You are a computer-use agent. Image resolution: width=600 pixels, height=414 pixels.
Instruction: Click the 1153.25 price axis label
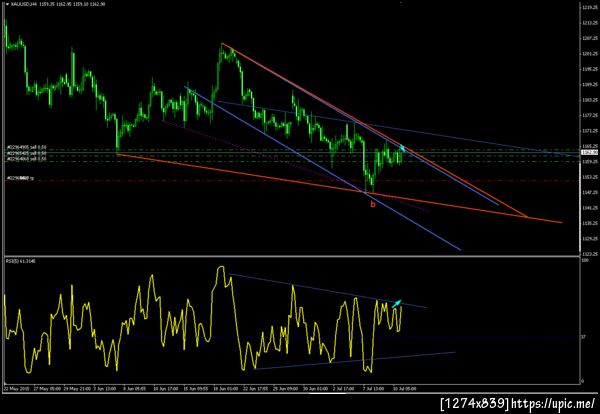coord(590,177)
